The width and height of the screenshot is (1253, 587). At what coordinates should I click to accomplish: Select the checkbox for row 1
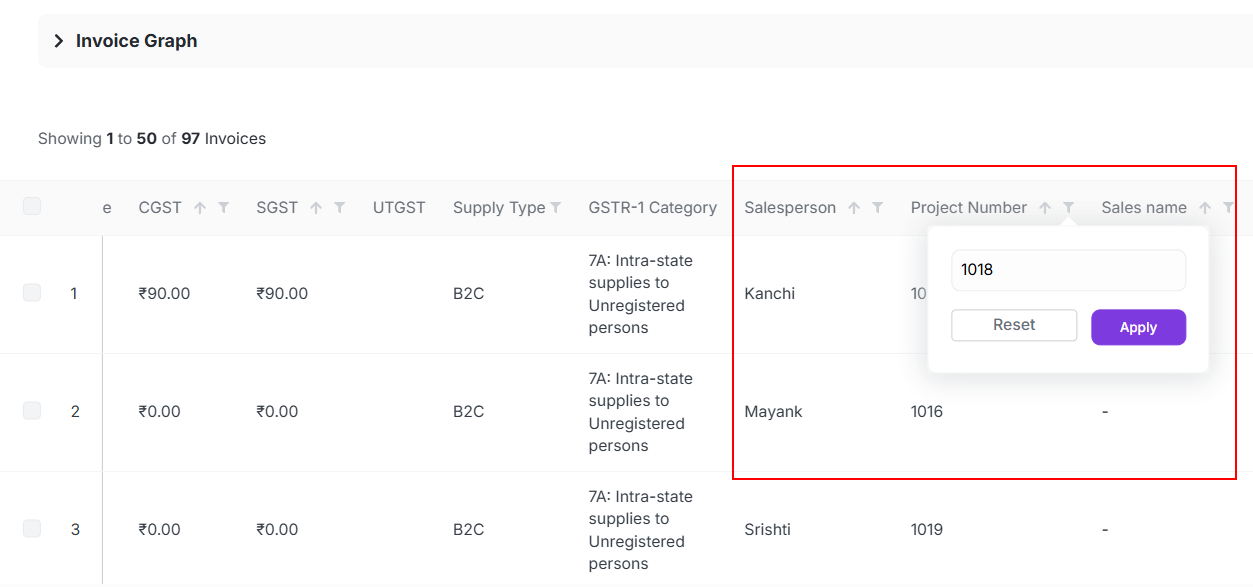coord(32,293)
